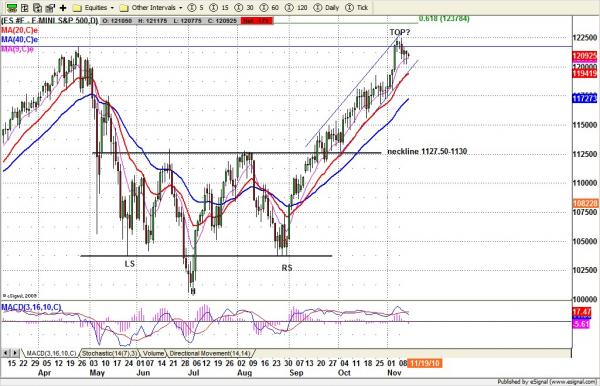
Task: Click the RS right shoulder label
Action: 287,268
